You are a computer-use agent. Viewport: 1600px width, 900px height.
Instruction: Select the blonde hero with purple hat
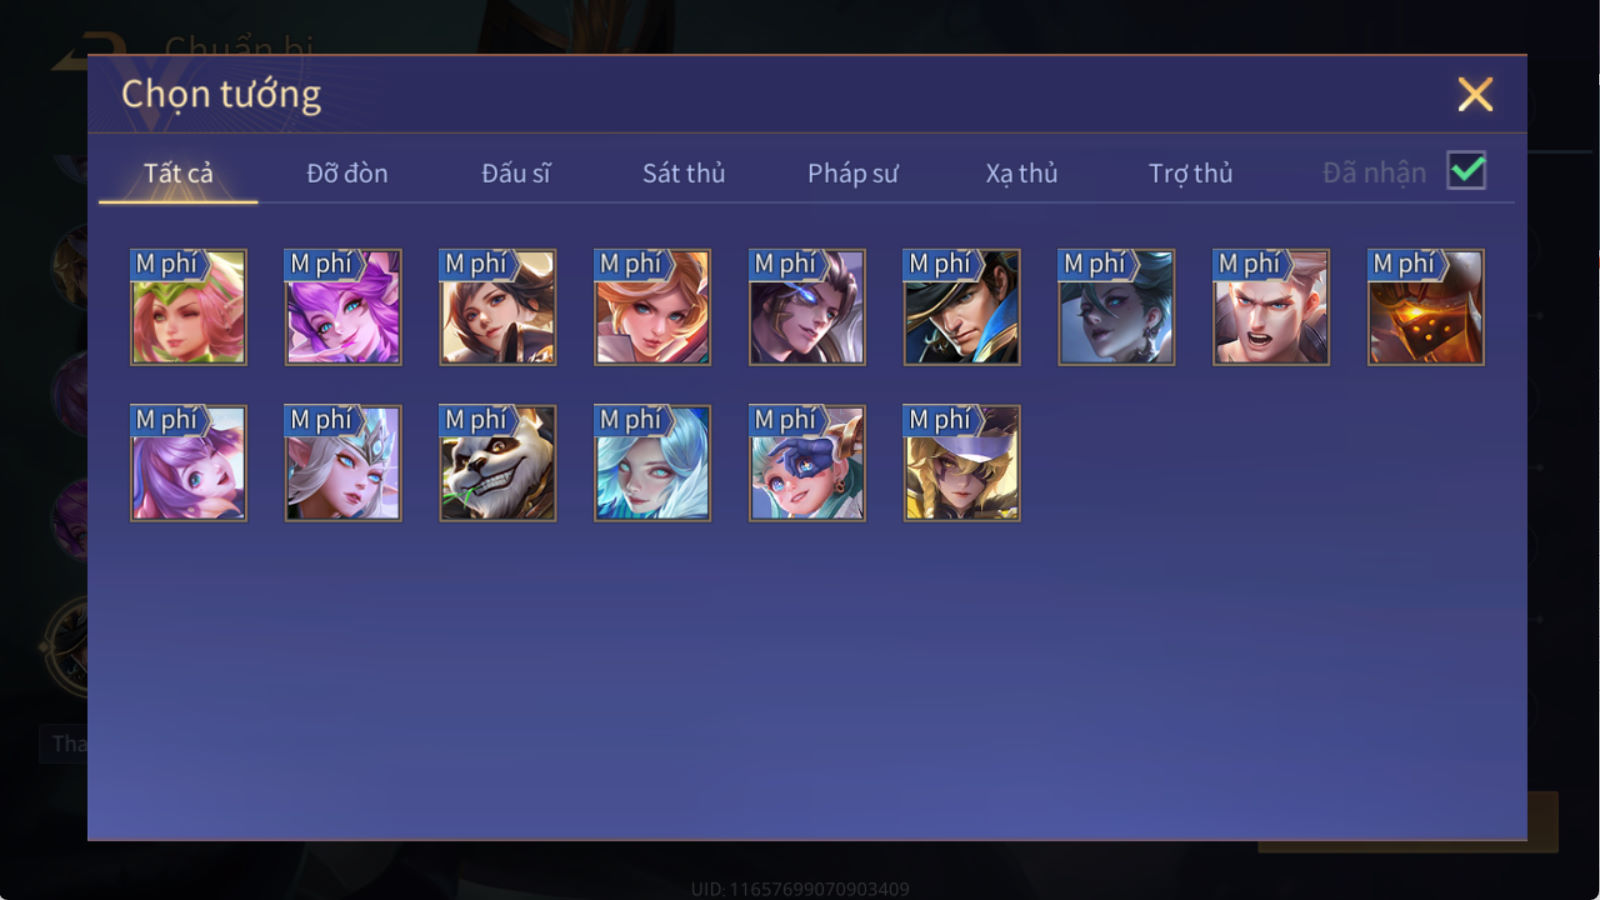pyautogui.click(x=961, y=463)
